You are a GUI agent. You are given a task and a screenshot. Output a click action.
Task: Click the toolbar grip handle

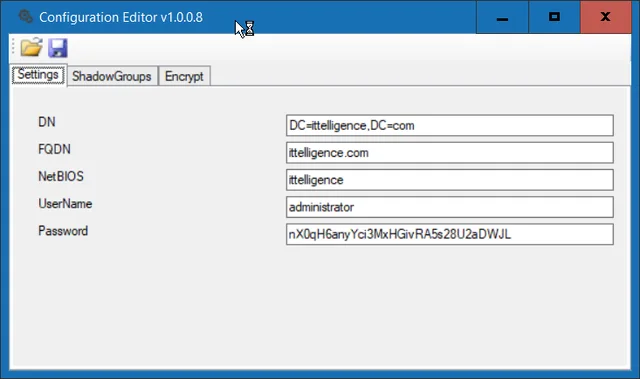[13, 47]
